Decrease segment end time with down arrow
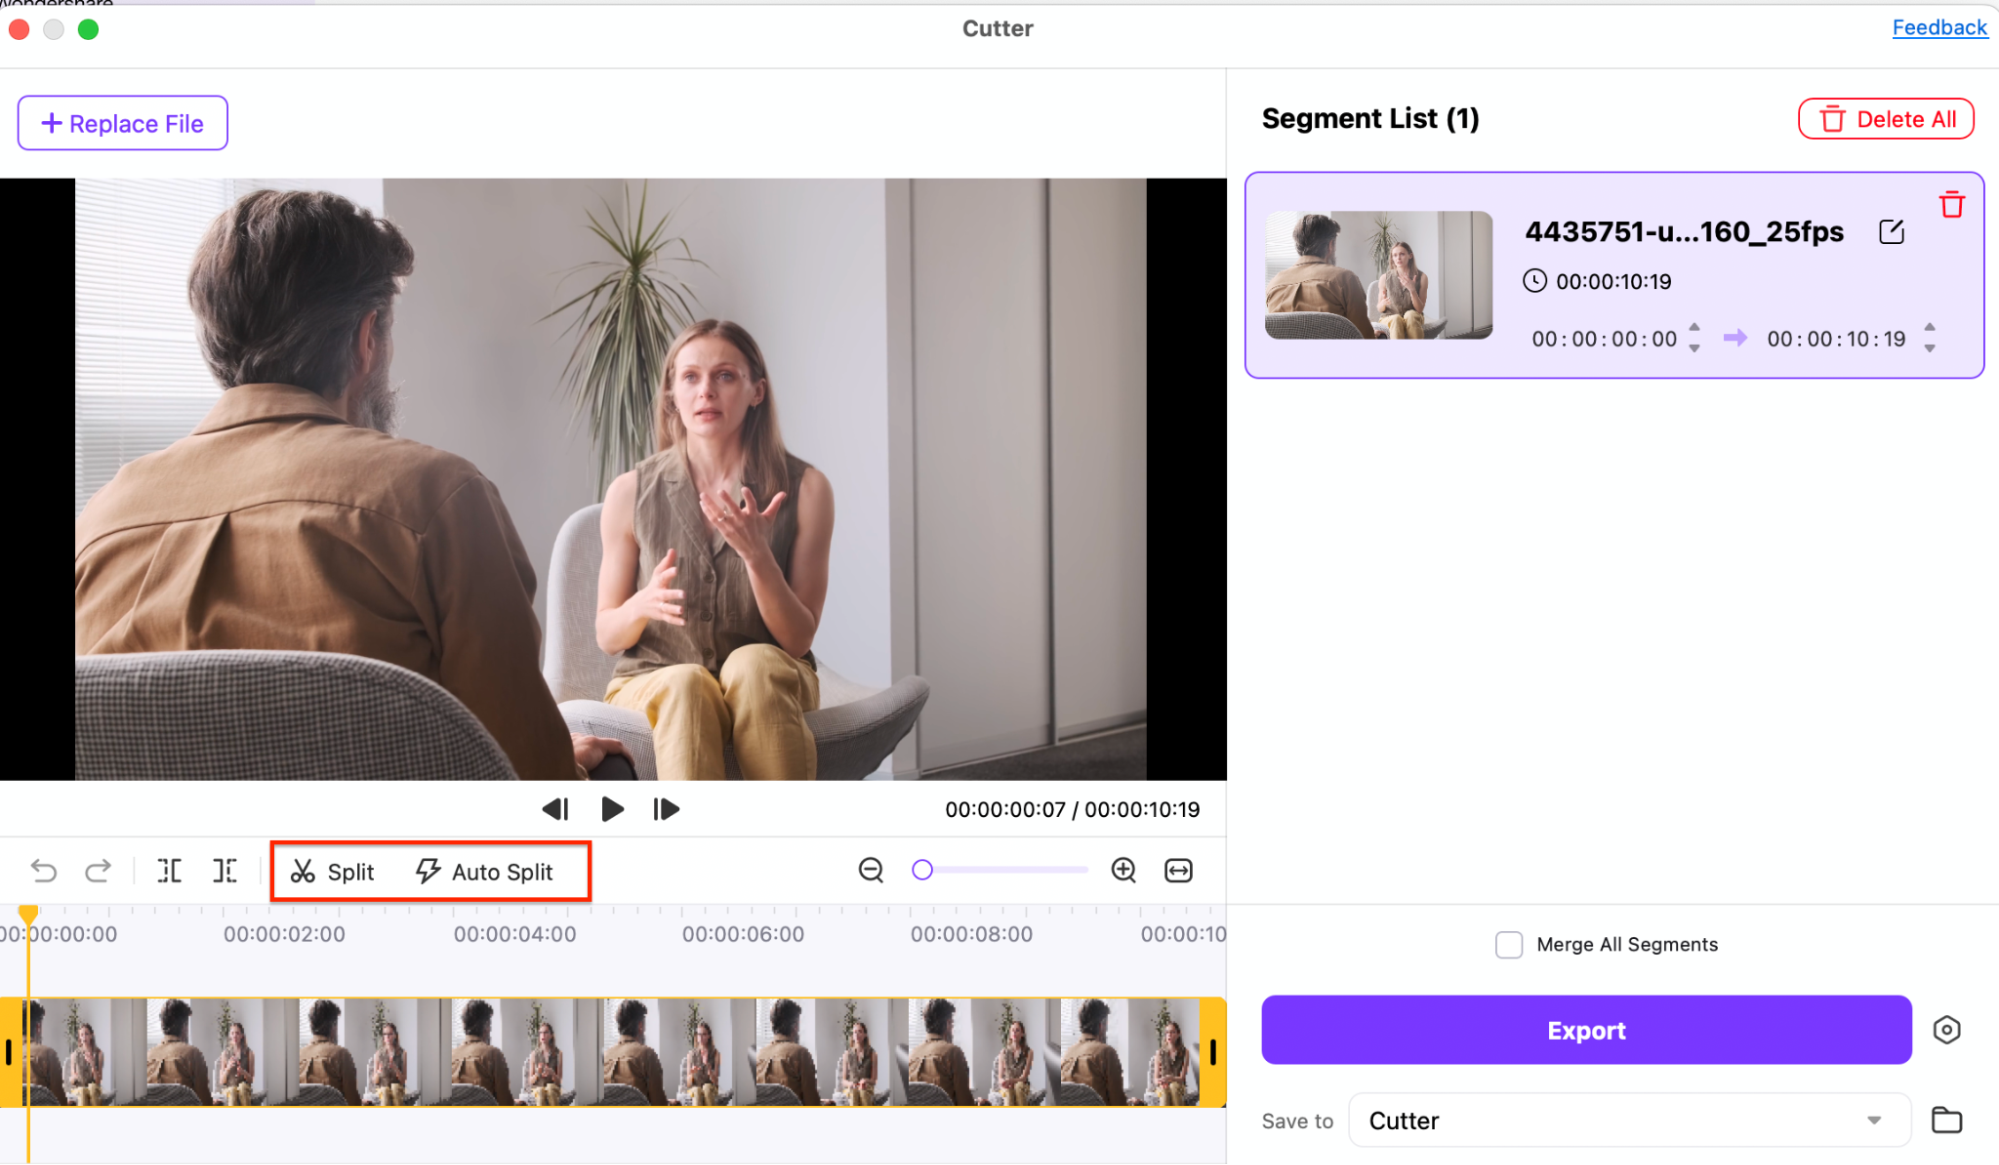The width and height of the screenshot is (1999, 1165). tap(1929, 349)
